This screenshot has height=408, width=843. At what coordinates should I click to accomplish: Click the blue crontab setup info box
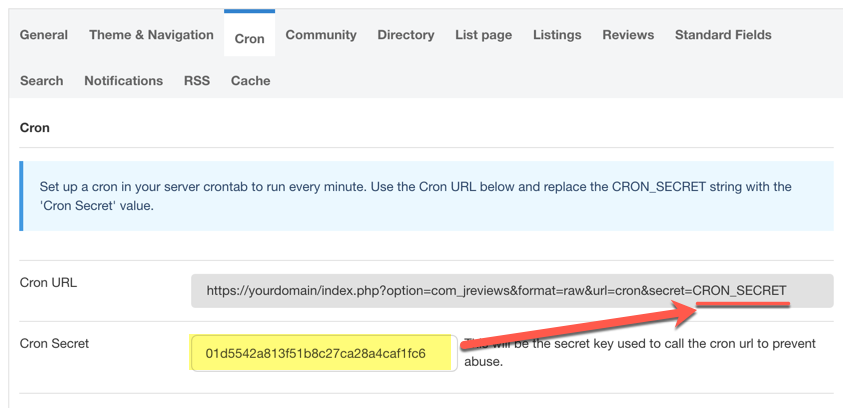pos(426,196)
